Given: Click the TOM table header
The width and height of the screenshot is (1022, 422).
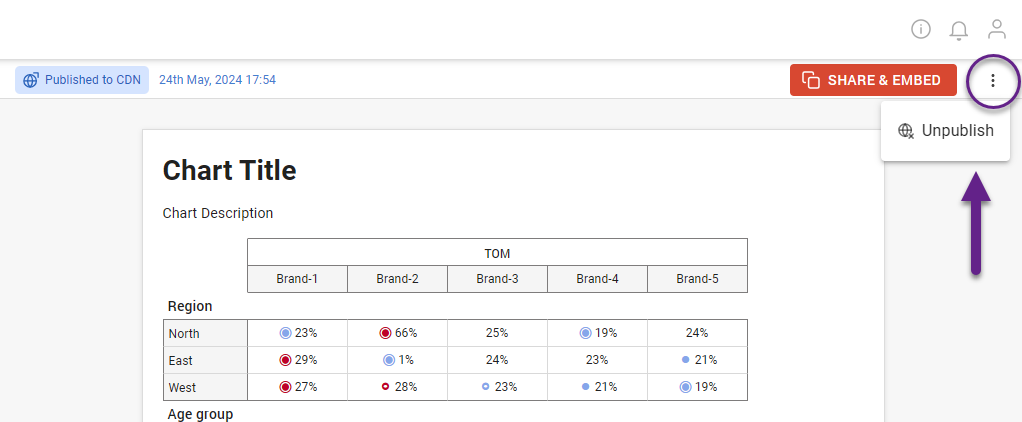Looking at the screenshot, I should click(497, 253).
